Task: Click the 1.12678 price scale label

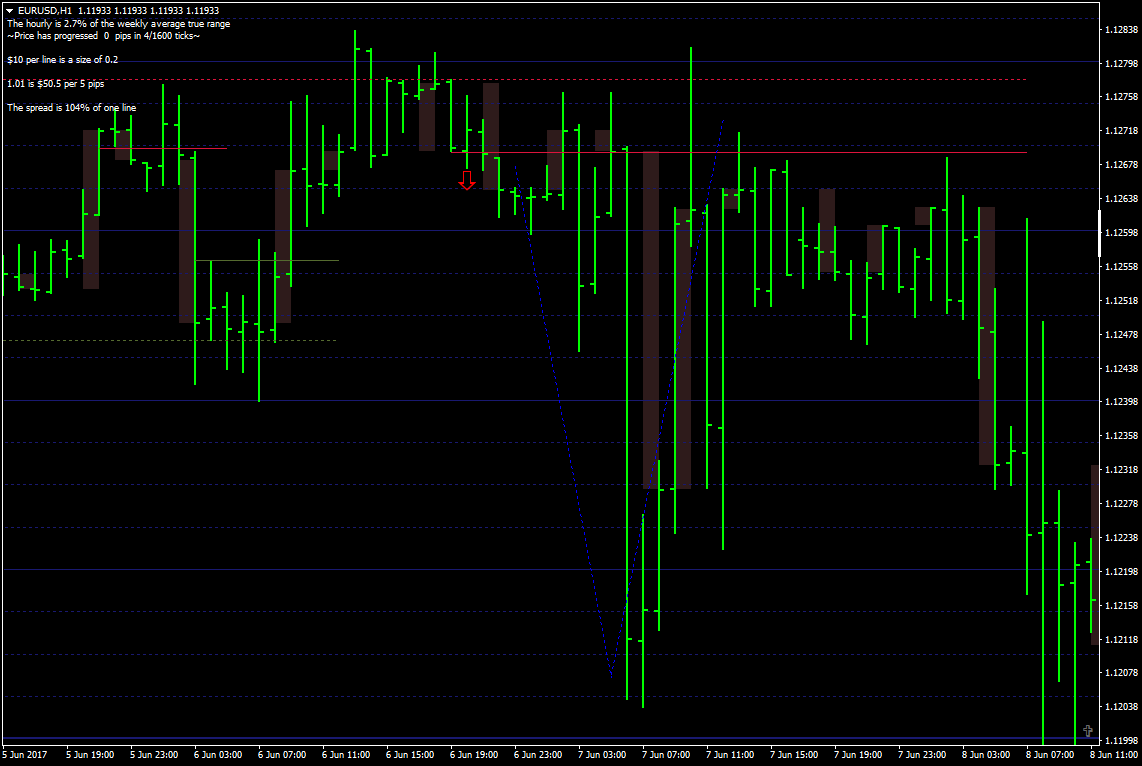Action: click(x=1121, y=165)
